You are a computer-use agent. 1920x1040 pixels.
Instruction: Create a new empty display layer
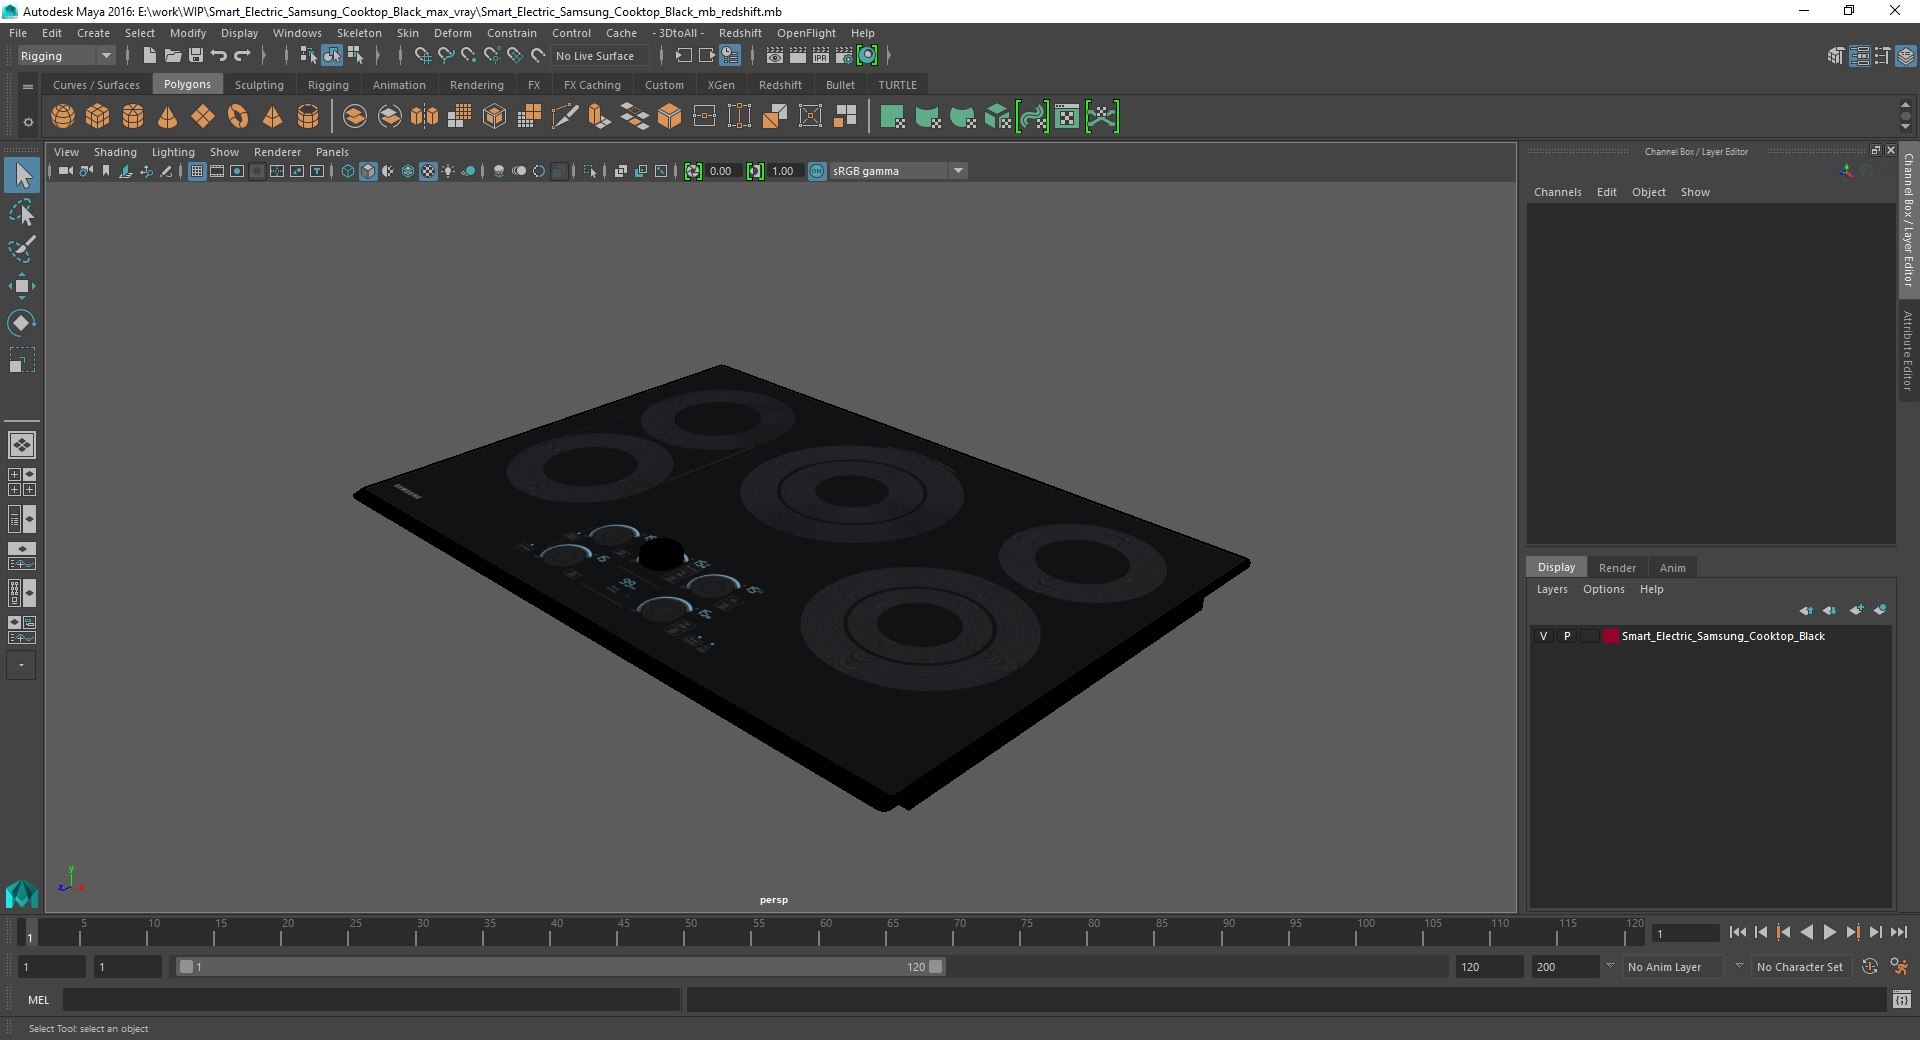point(1857,610)
